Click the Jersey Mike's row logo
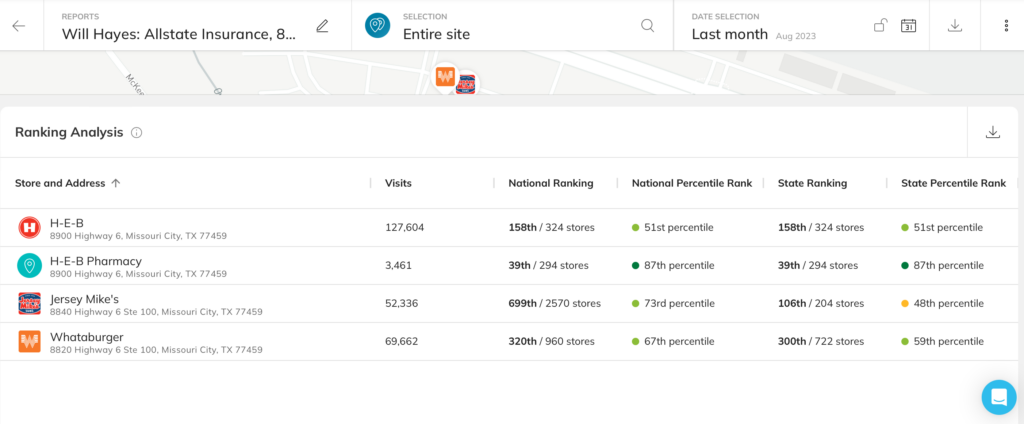 click(x=29, y=304)
